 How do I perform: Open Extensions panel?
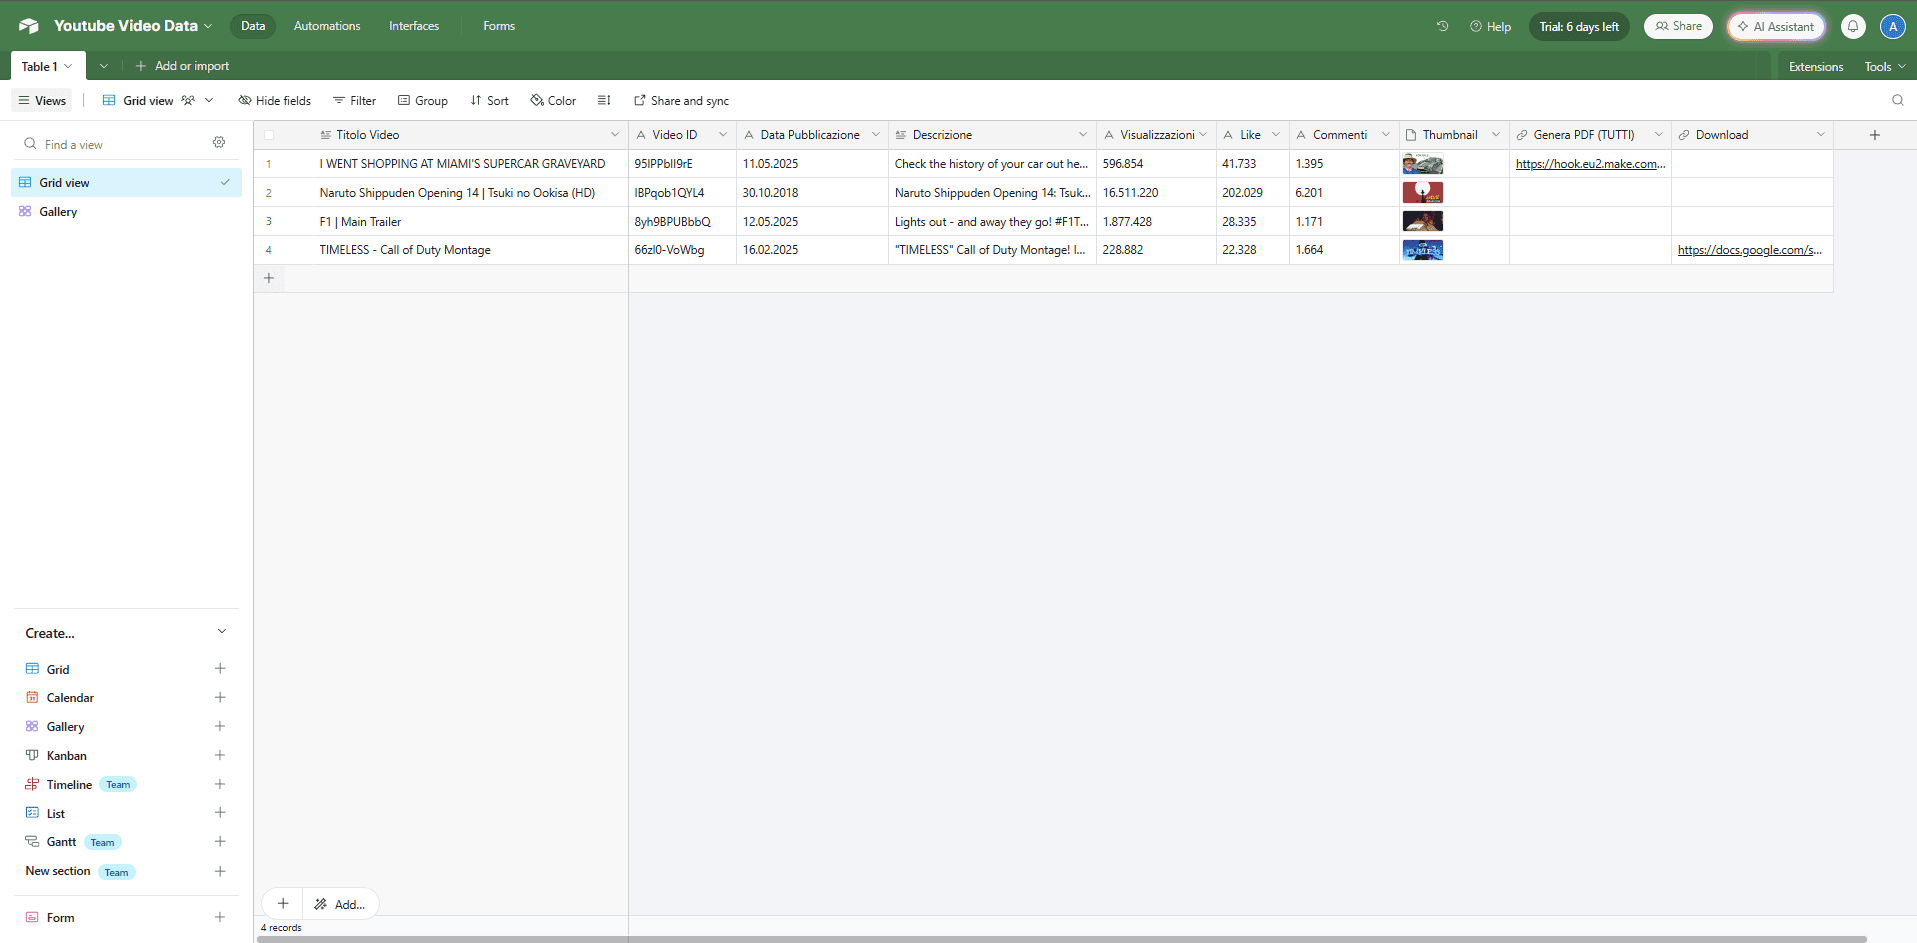1816,67
